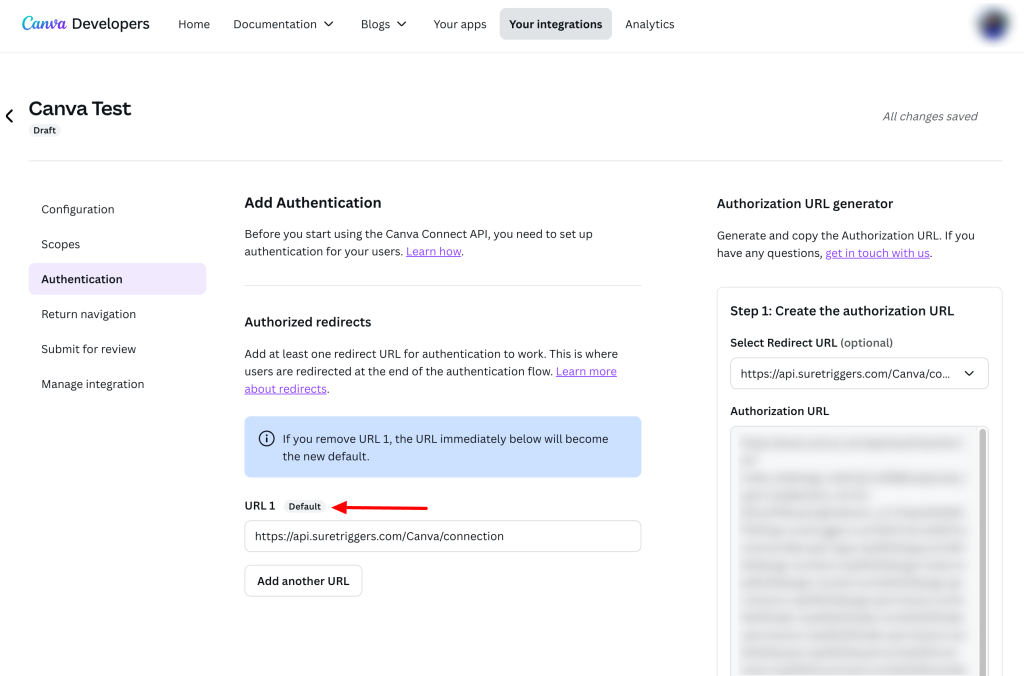Open the user profile avatar

(993, 25)
